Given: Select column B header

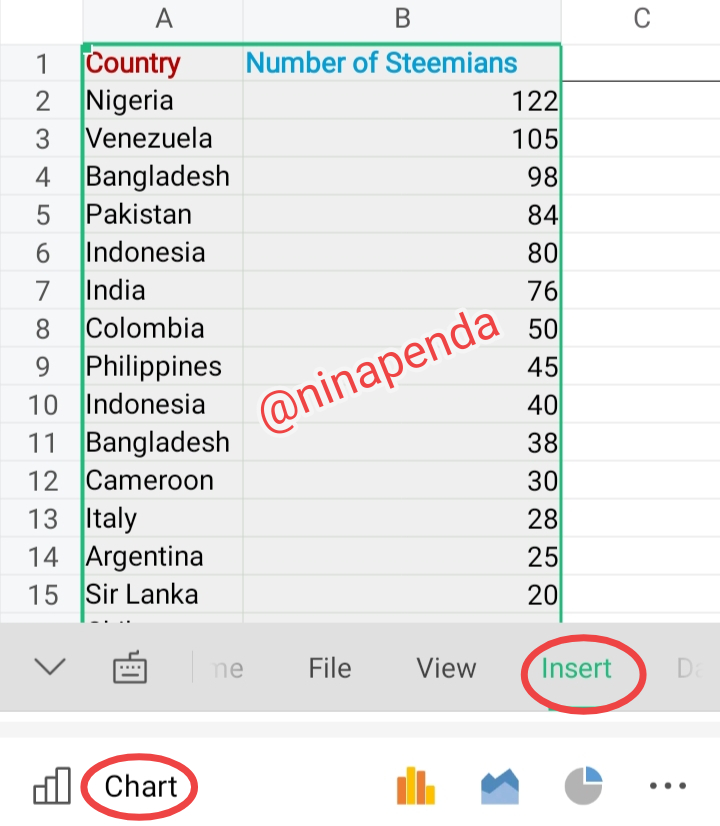Looking at the screenshot, I should tap(402, 18).
